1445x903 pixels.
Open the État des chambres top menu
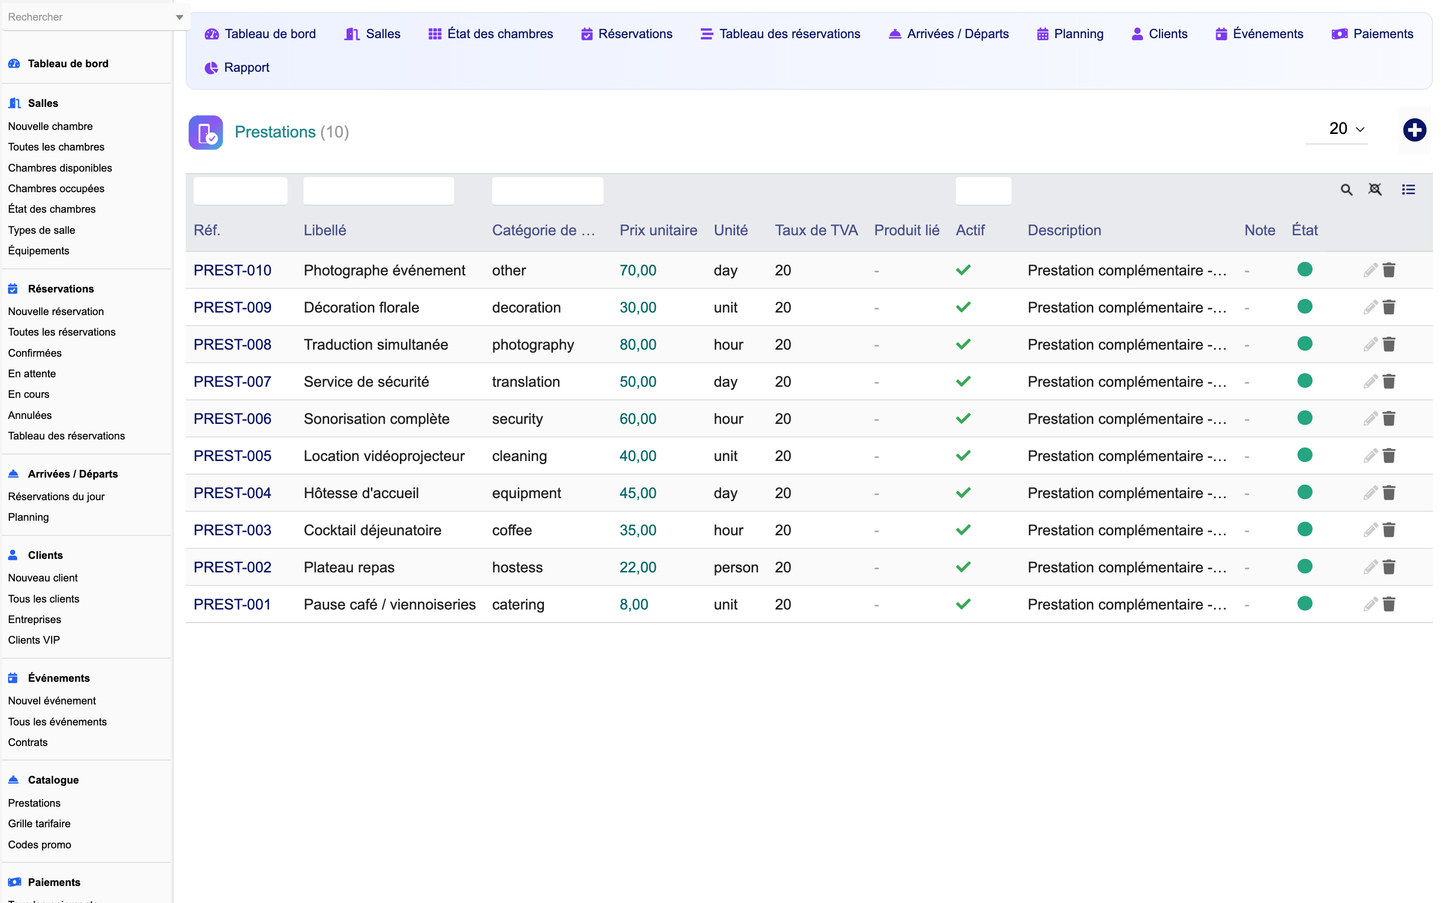(490, 34)
